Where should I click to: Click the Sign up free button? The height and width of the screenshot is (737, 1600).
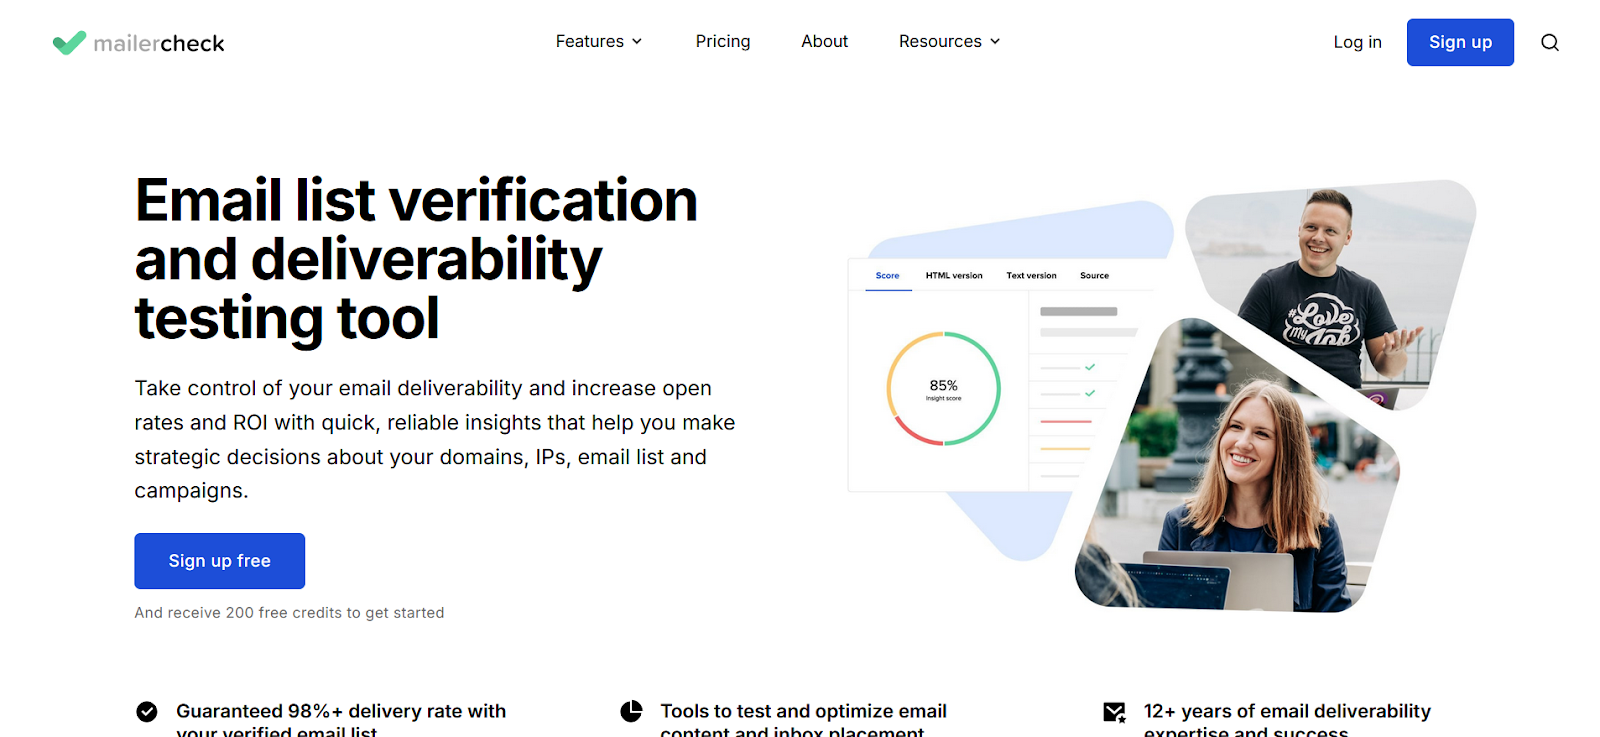click(x=219, y=561)
